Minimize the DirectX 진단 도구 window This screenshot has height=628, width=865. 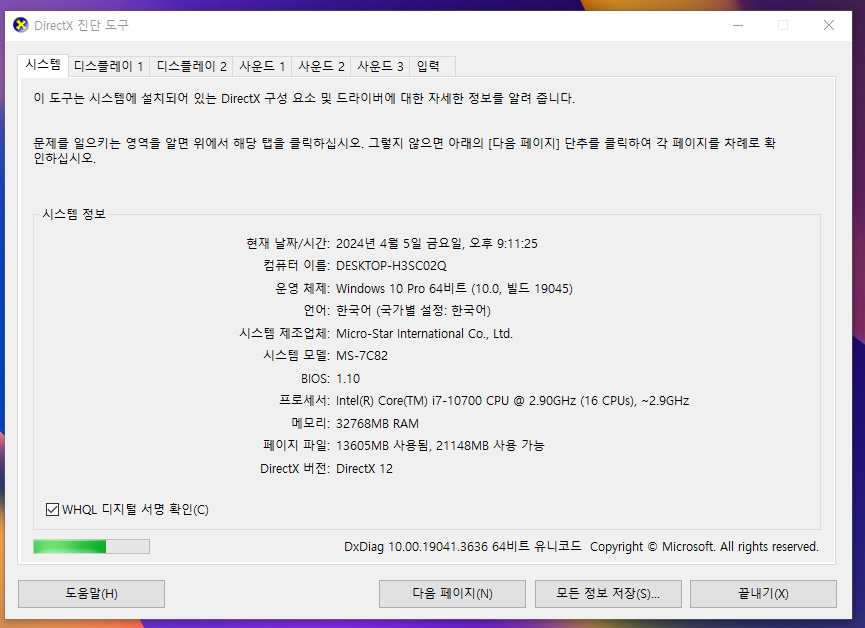(738, 25)
